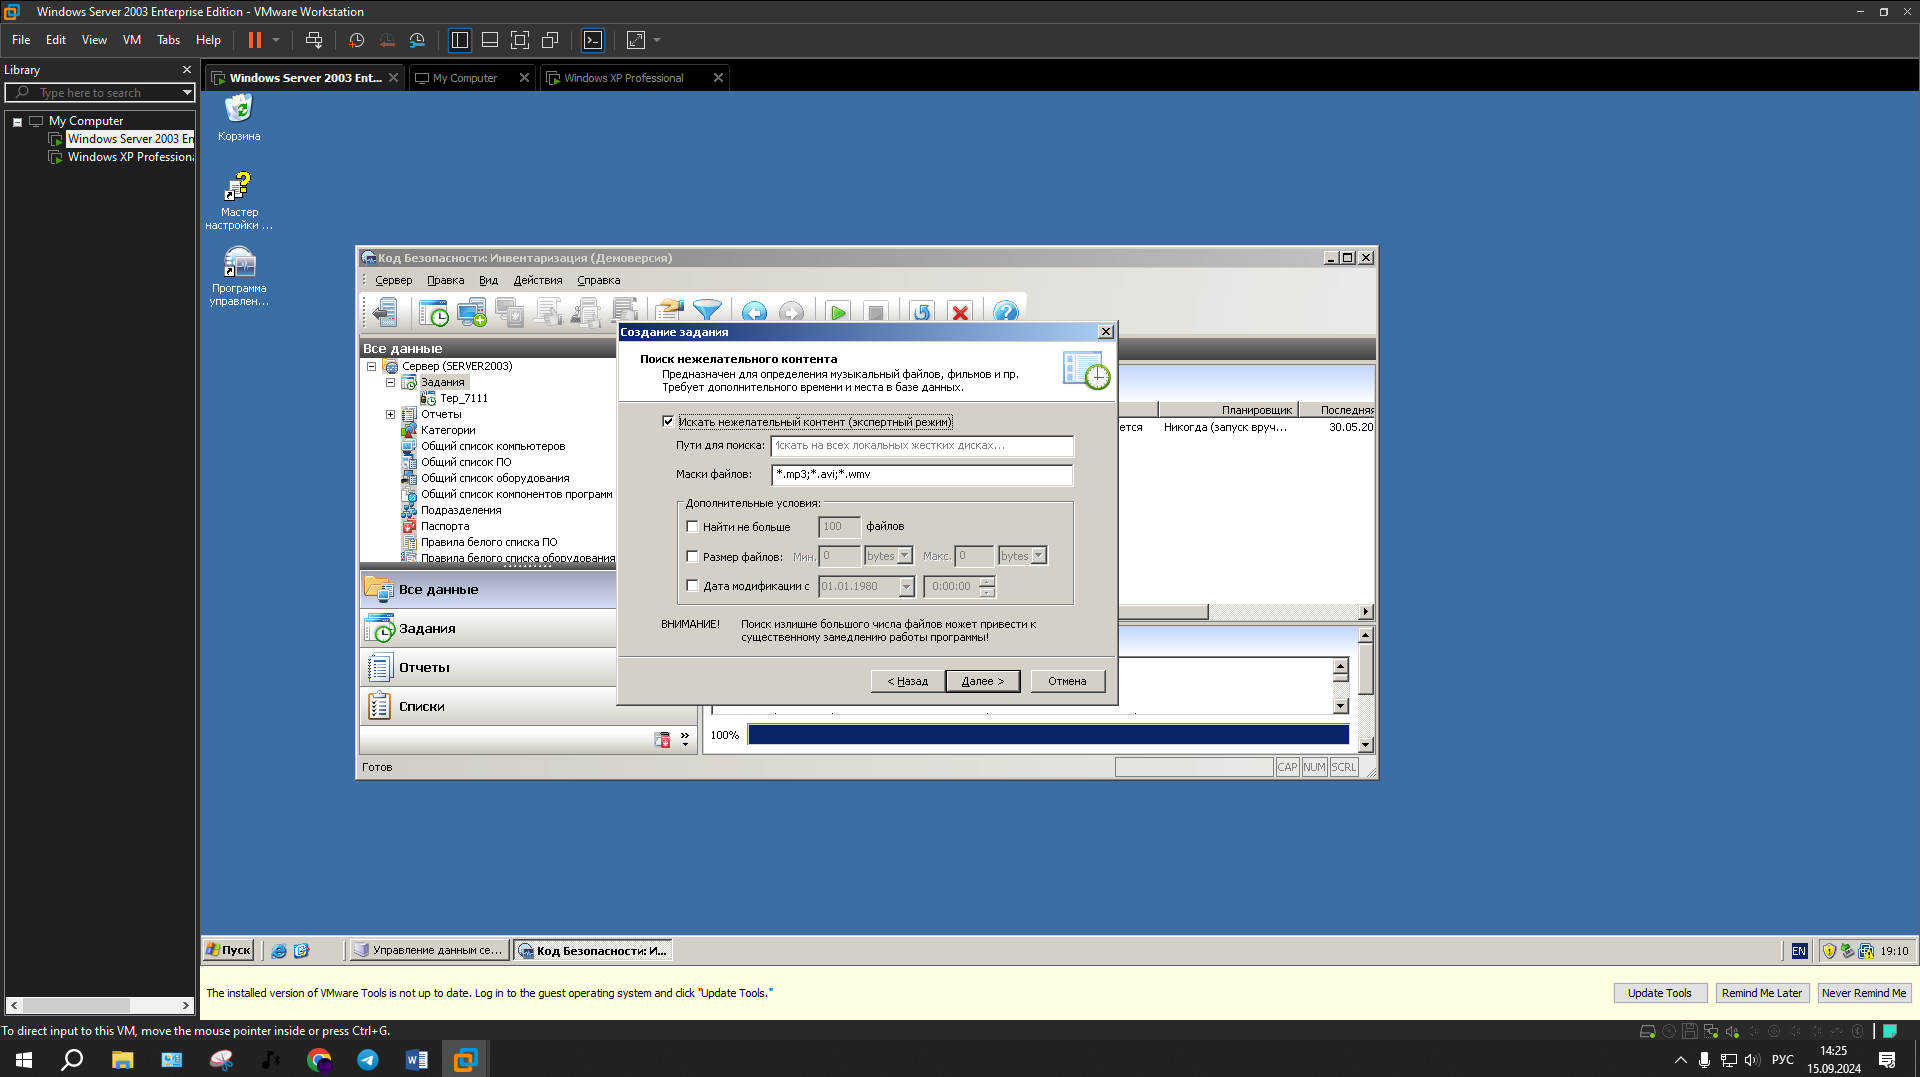Open the Действия menu

point(538,281)
